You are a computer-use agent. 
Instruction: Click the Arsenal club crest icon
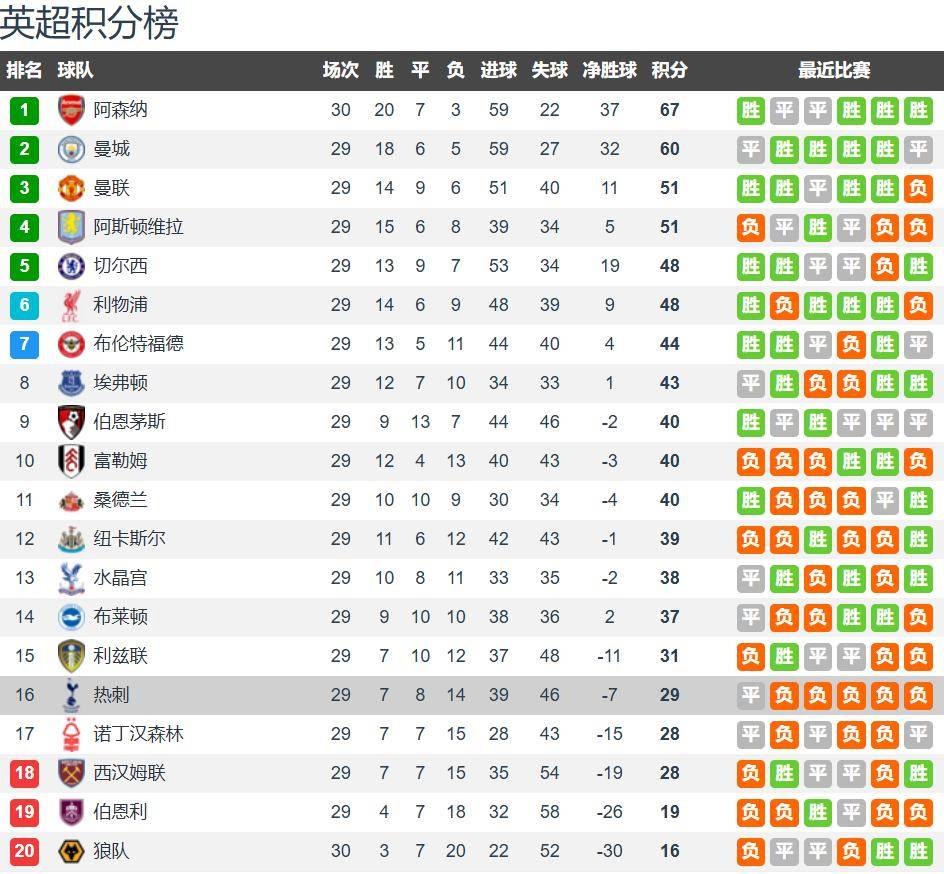[72, 110]
